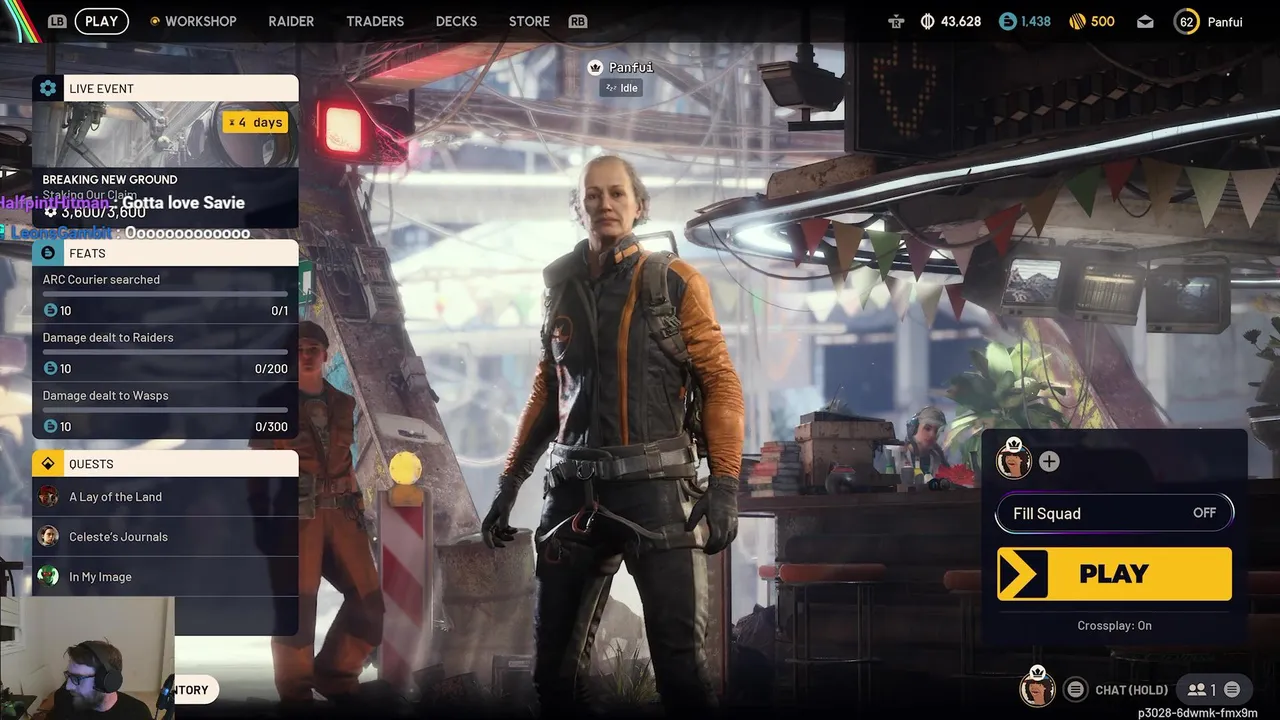Viewport: 1280px width, 720px height.
Task: Click the cred reward icon under Damage to Wasps
Action: click(50, 427)
